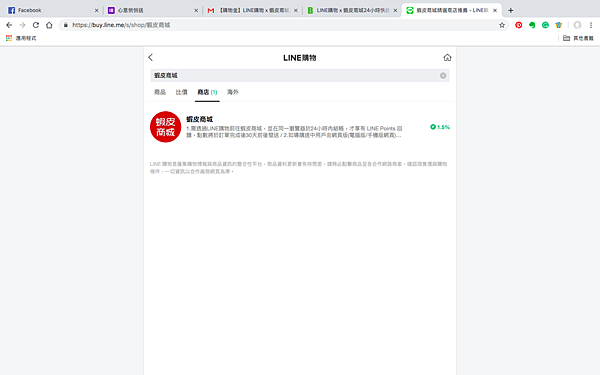
Task: View site info via lock icon
Action: click(x=66, y=25)
